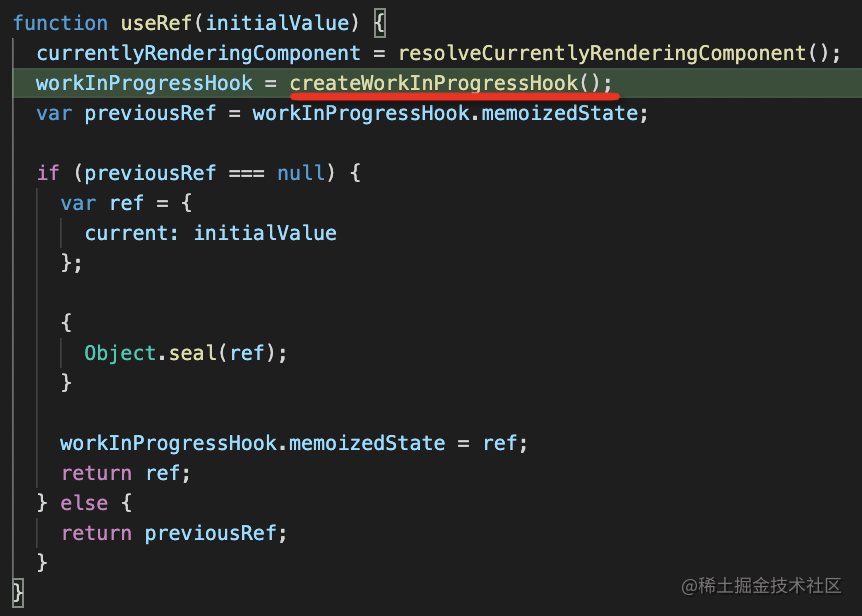Viewport: 862px width, 616px height.
Task: Click the return previousRef statement
Action: click(x=174, y=533)
